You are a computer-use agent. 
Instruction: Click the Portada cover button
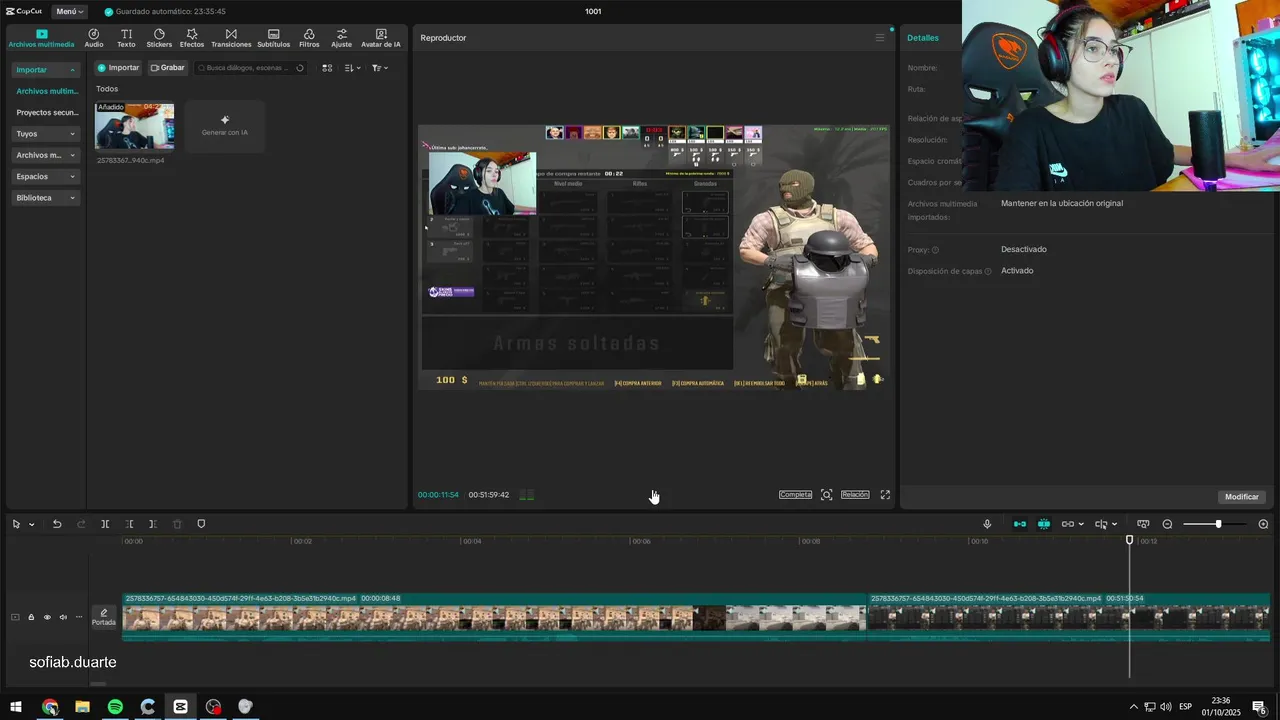(x=104, y=617)
